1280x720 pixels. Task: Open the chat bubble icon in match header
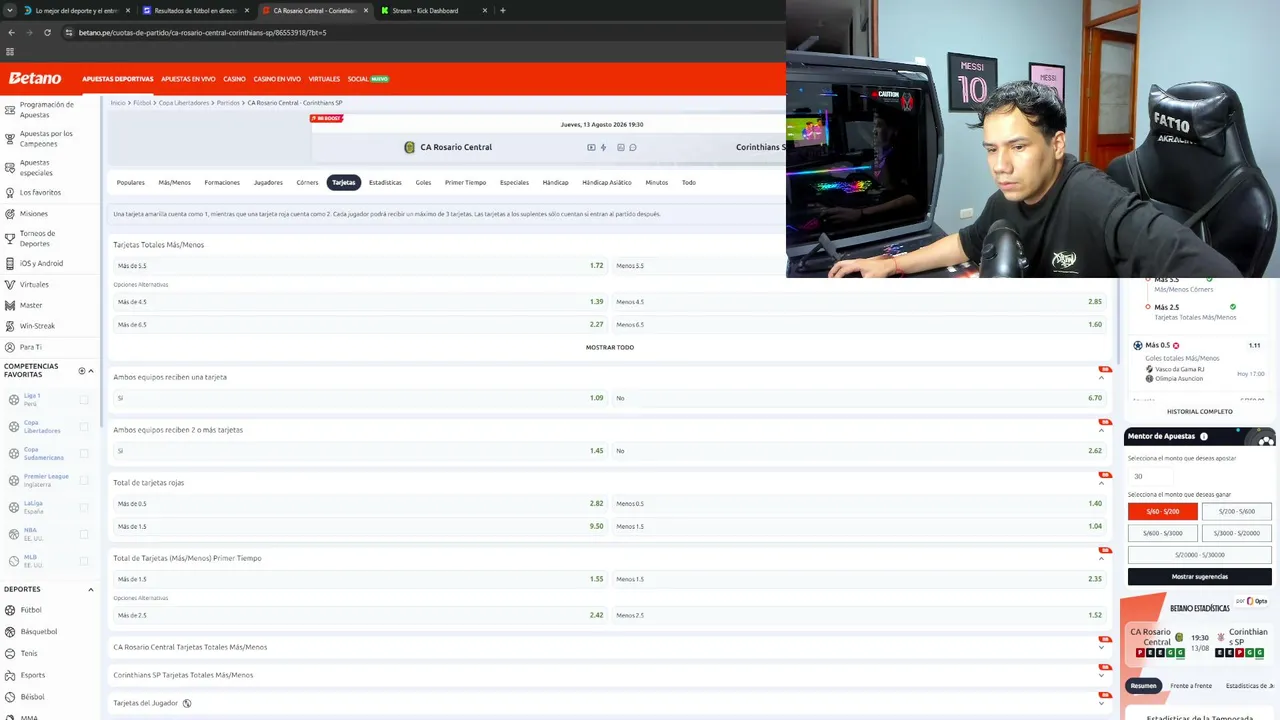tap(633, 148)
